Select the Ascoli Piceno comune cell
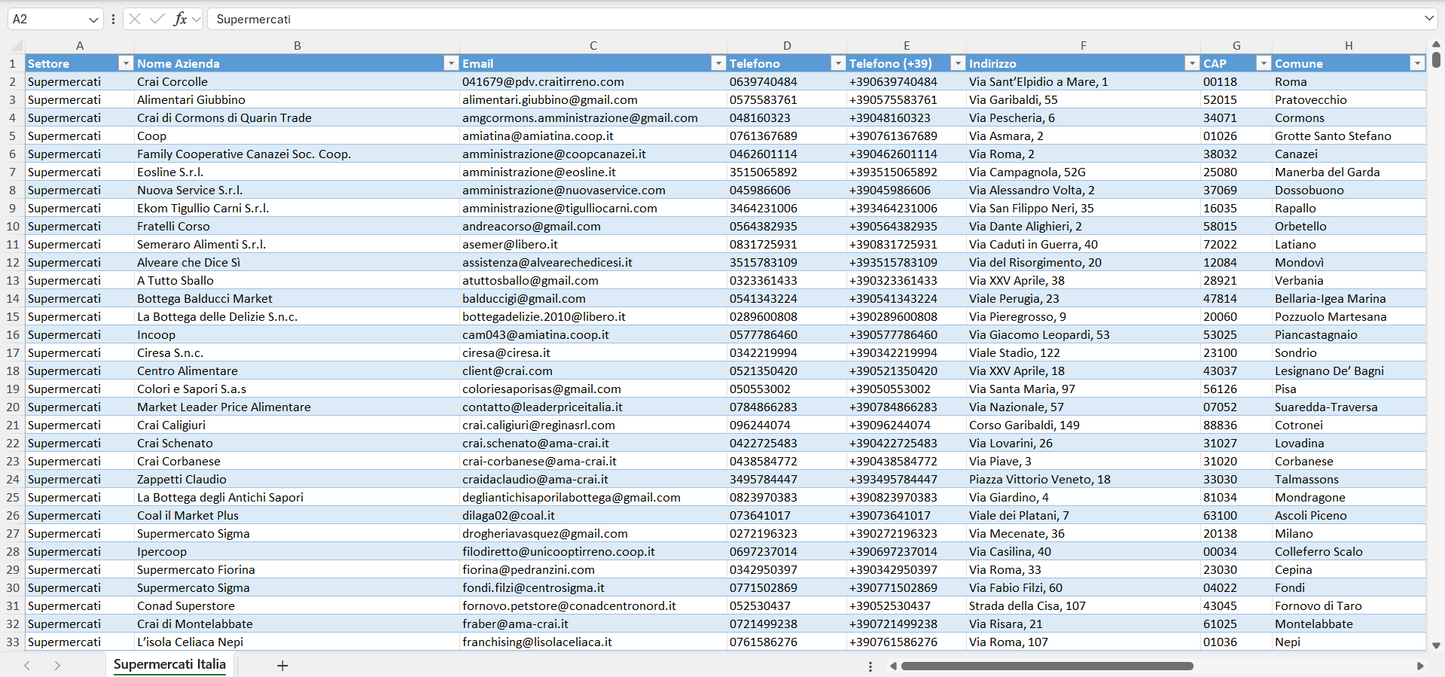The image size is (1445, 677). click(x=1349, y=515)
